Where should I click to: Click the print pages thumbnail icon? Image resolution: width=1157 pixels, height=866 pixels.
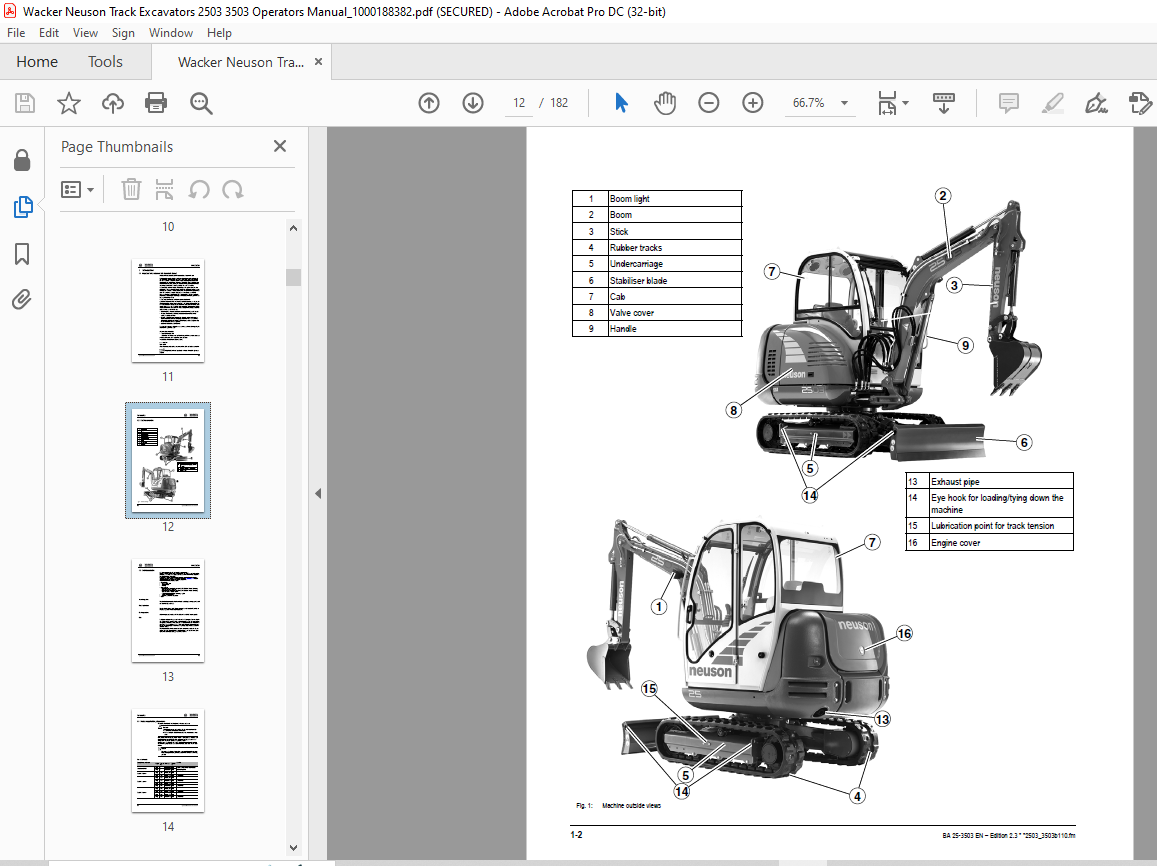click(165, 190)
